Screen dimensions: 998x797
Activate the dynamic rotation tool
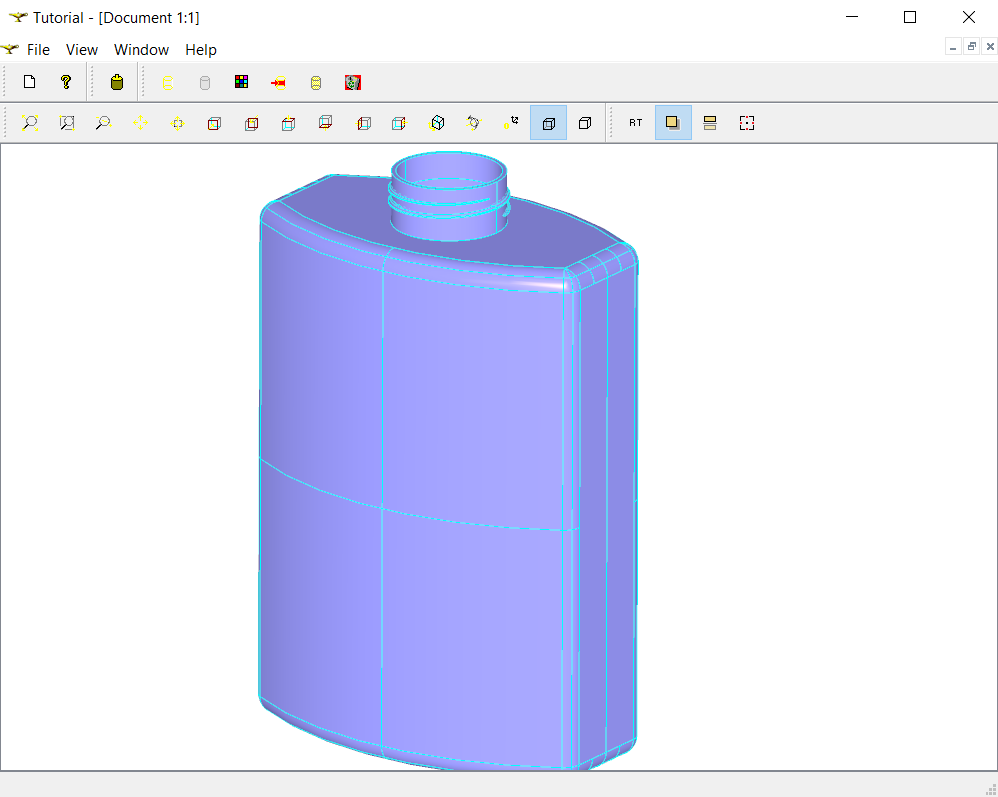pyautogui.click(x=473, y=123)
